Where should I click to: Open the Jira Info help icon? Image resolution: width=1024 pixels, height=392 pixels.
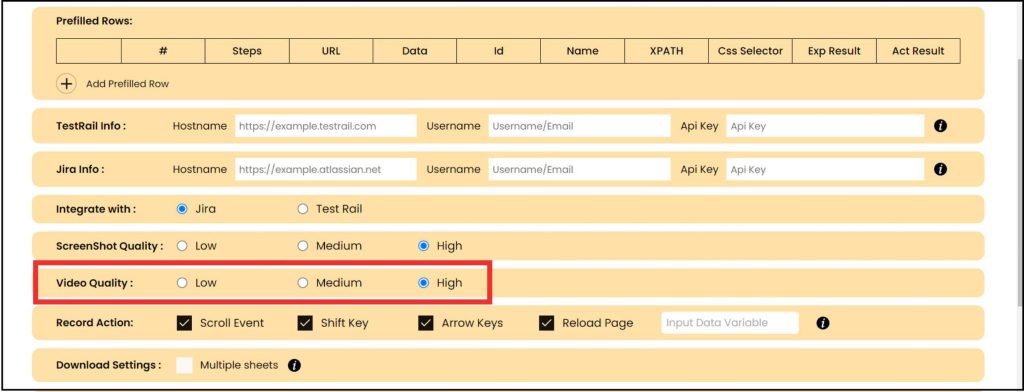point(940,169)
